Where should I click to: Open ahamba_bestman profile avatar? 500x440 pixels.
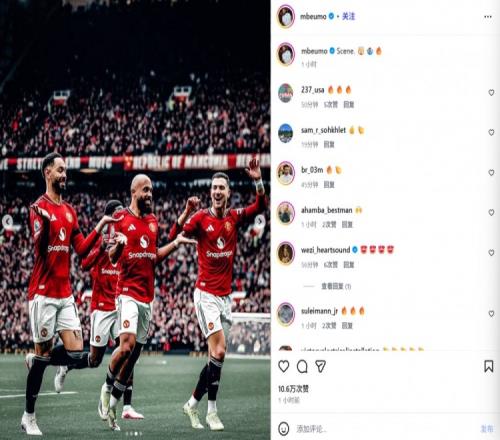tap(286, 213)
